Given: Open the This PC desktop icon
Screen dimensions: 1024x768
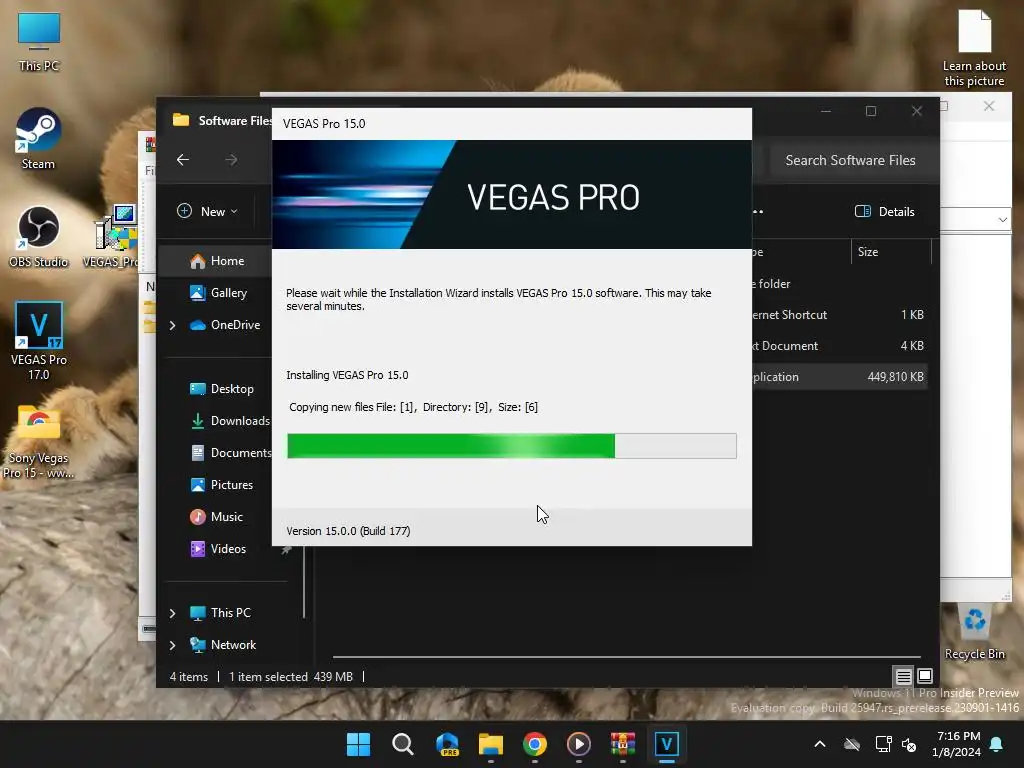Looking at the screenshot, I should [39, 40].
